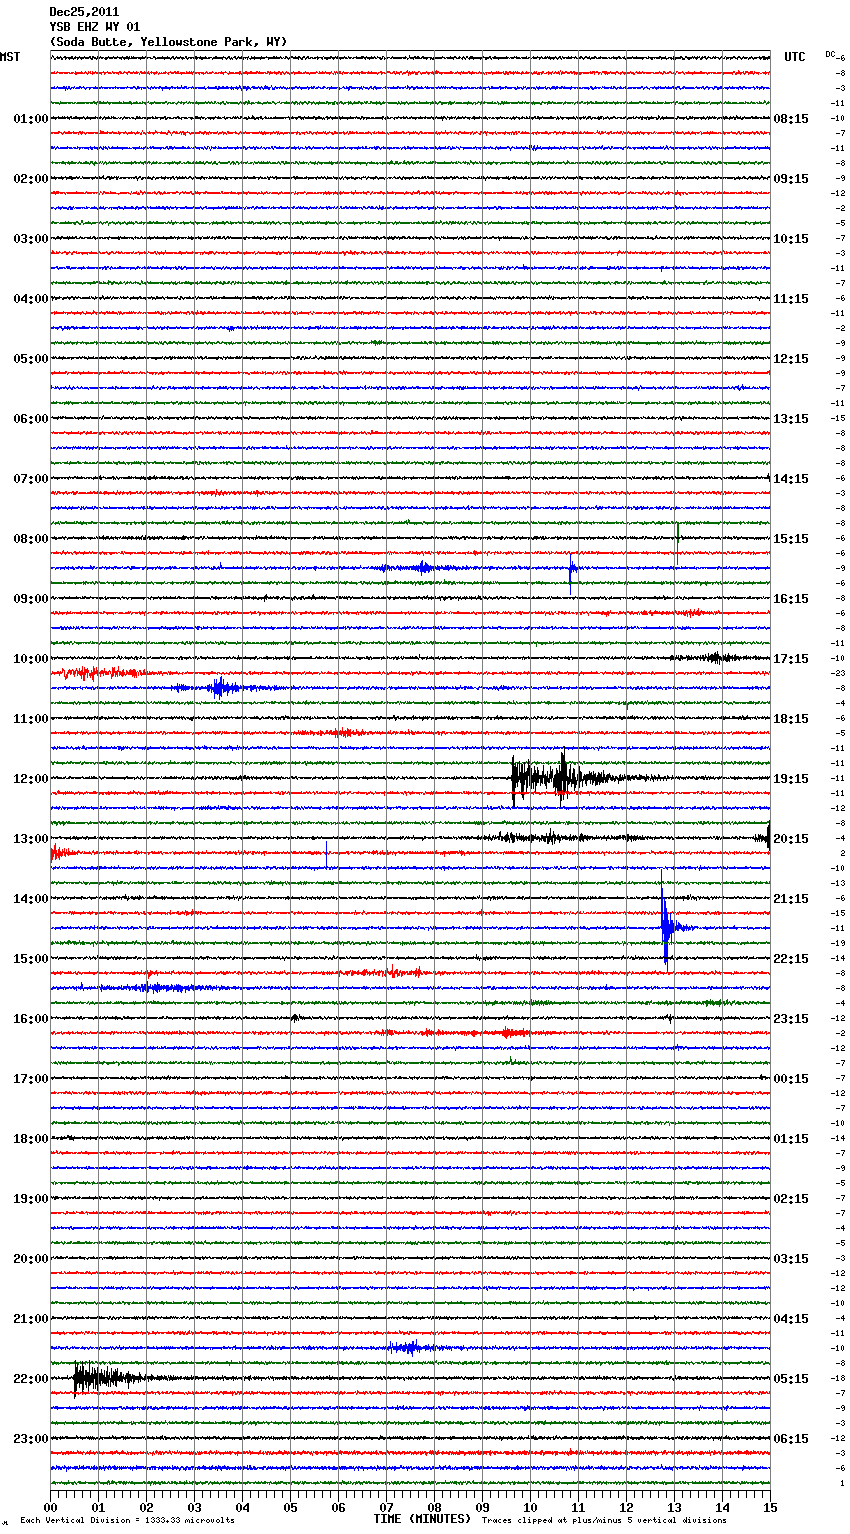The height and width of the screenshot is (1534, 850).
Task: Select the station code "YSB EHZ WY 01"
Action: pyautogui.click(x=95, y=27)
